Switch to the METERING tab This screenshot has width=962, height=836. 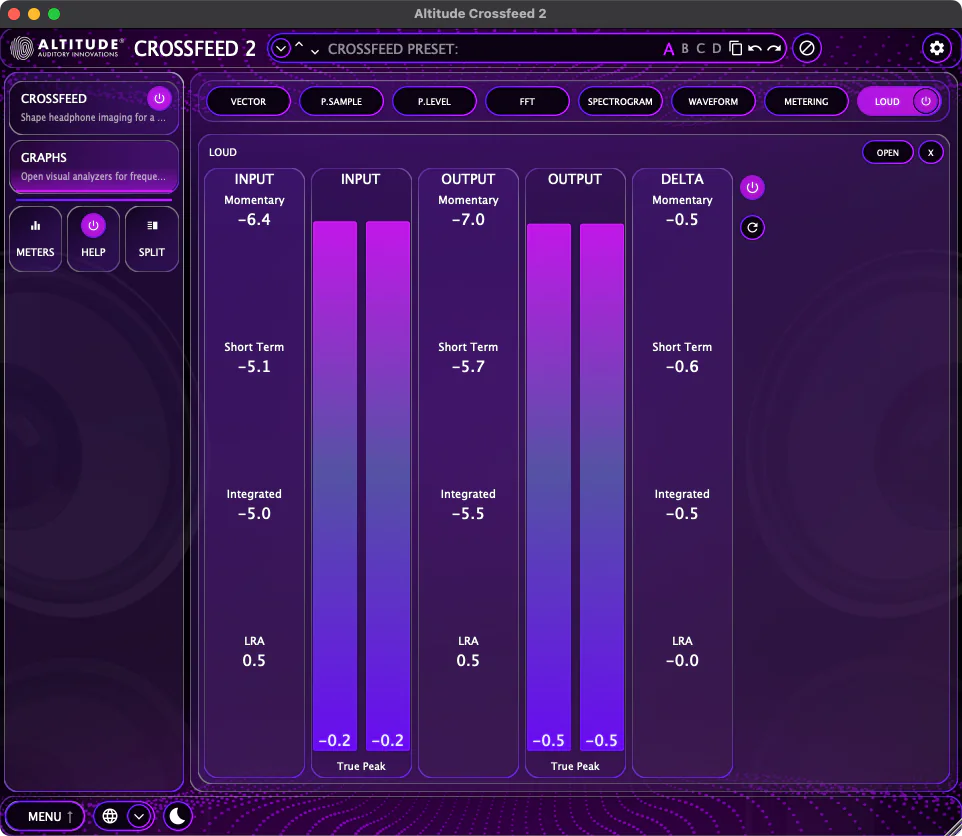[x=806, y=101]
